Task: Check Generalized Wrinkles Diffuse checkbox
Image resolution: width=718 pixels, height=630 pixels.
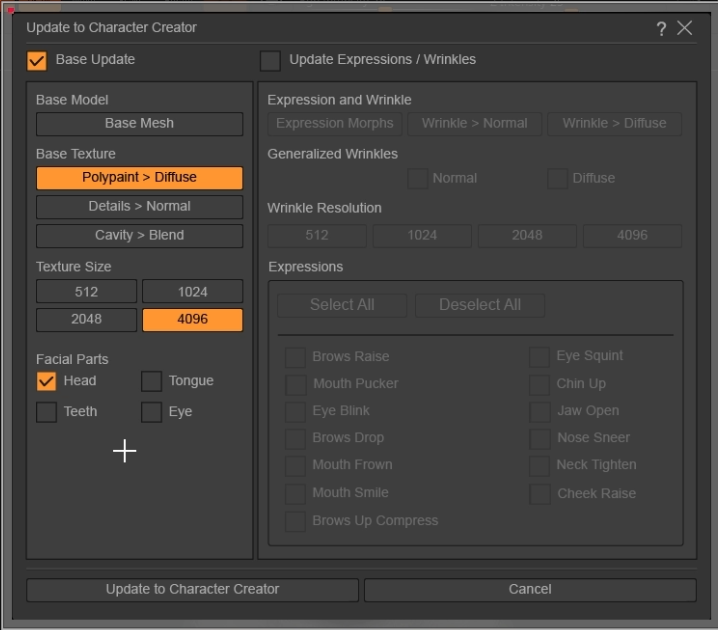Action: [x=557, y=178]
